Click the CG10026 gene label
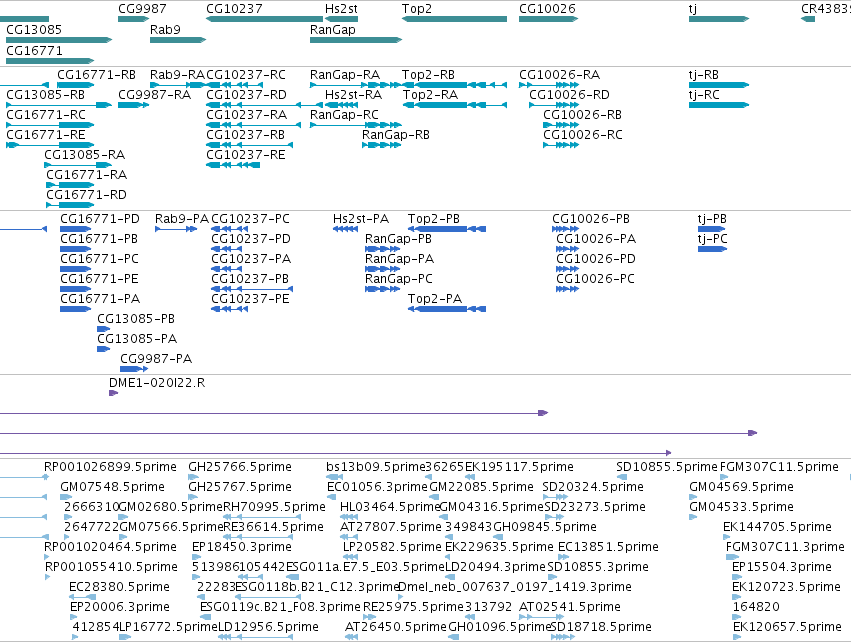 click(547, 9)
